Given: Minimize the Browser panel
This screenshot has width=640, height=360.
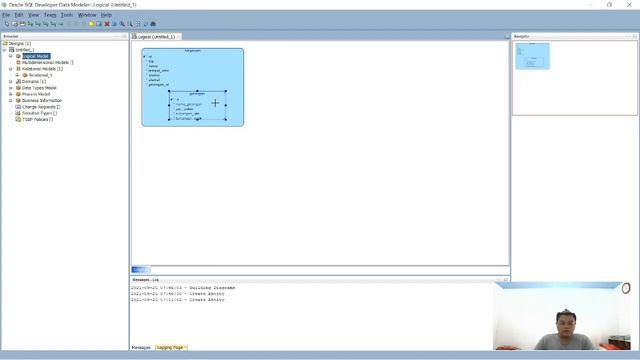Looking at the screenshot, I should (117, 36).
